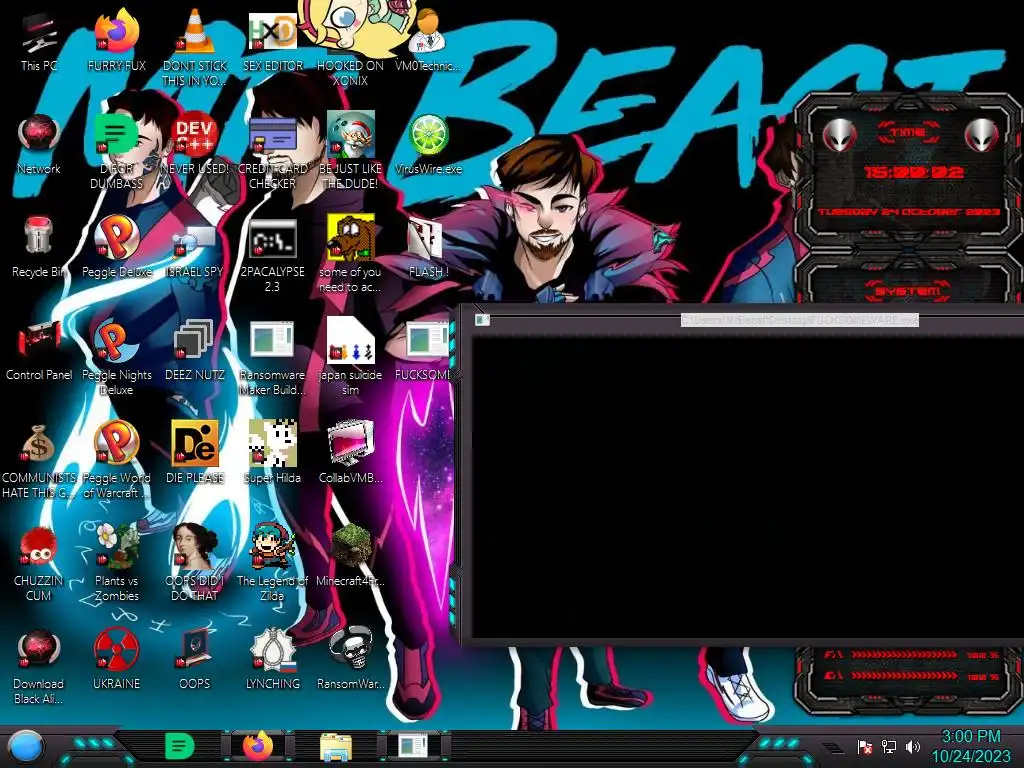Viewport: 1024px width, 768px height.
Task: Switch to the console window taskbar button
Action: point(413,745)
